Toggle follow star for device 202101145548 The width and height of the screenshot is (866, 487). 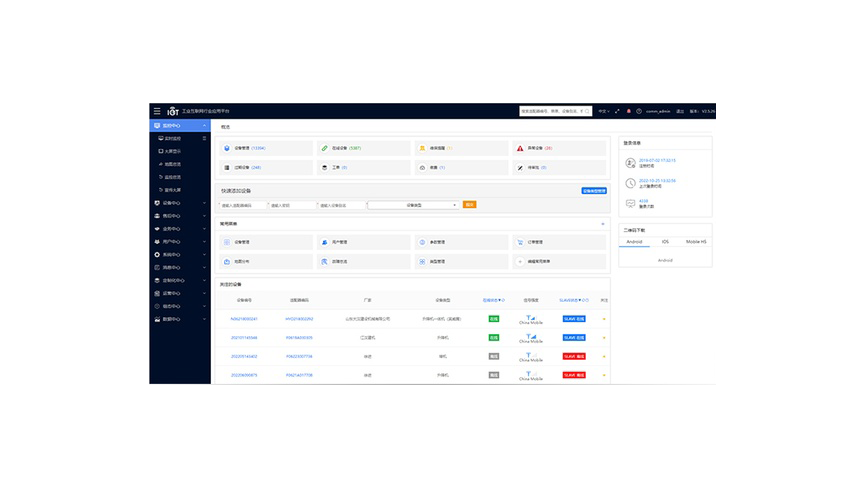pos(604,337)
